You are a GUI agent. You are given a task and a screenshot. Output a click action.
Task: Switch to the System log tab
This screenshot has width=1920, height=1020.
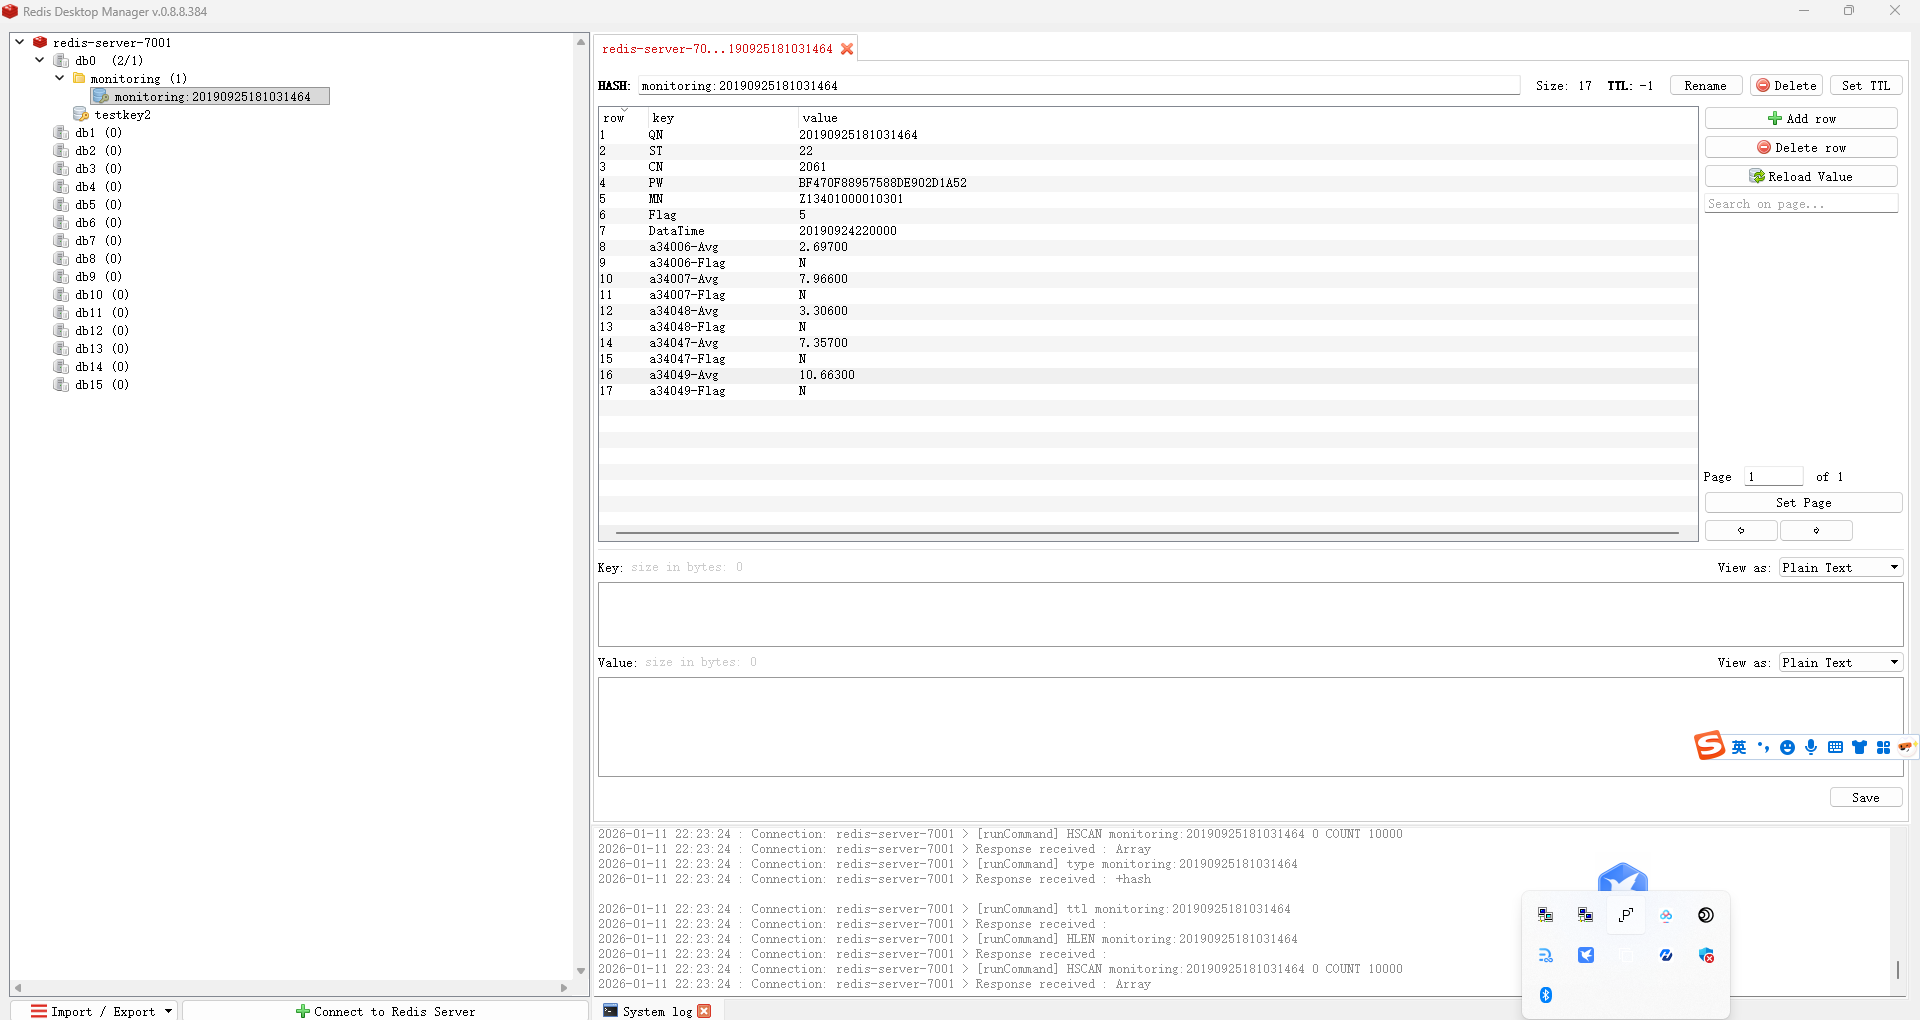pyautogui.click(x=657, y=1011)
